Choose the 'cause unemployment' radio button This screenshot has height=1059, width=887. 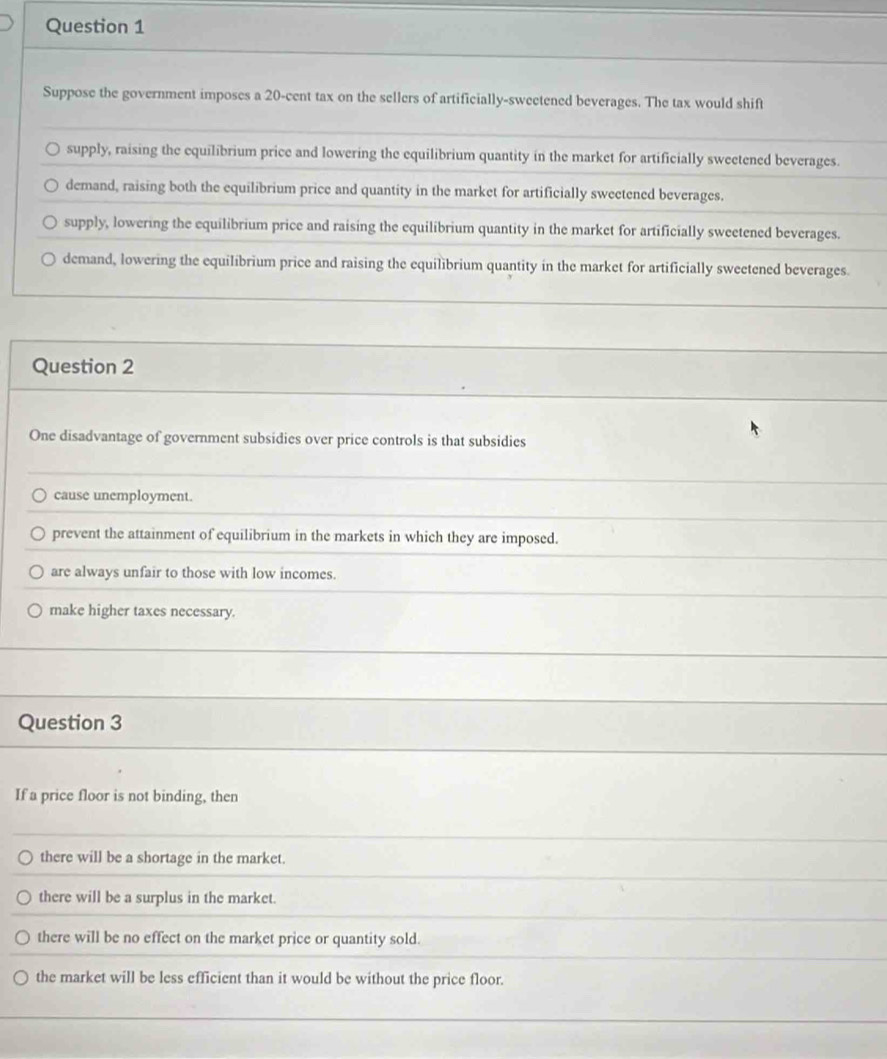pyautogui.click(x=38, y=495)
